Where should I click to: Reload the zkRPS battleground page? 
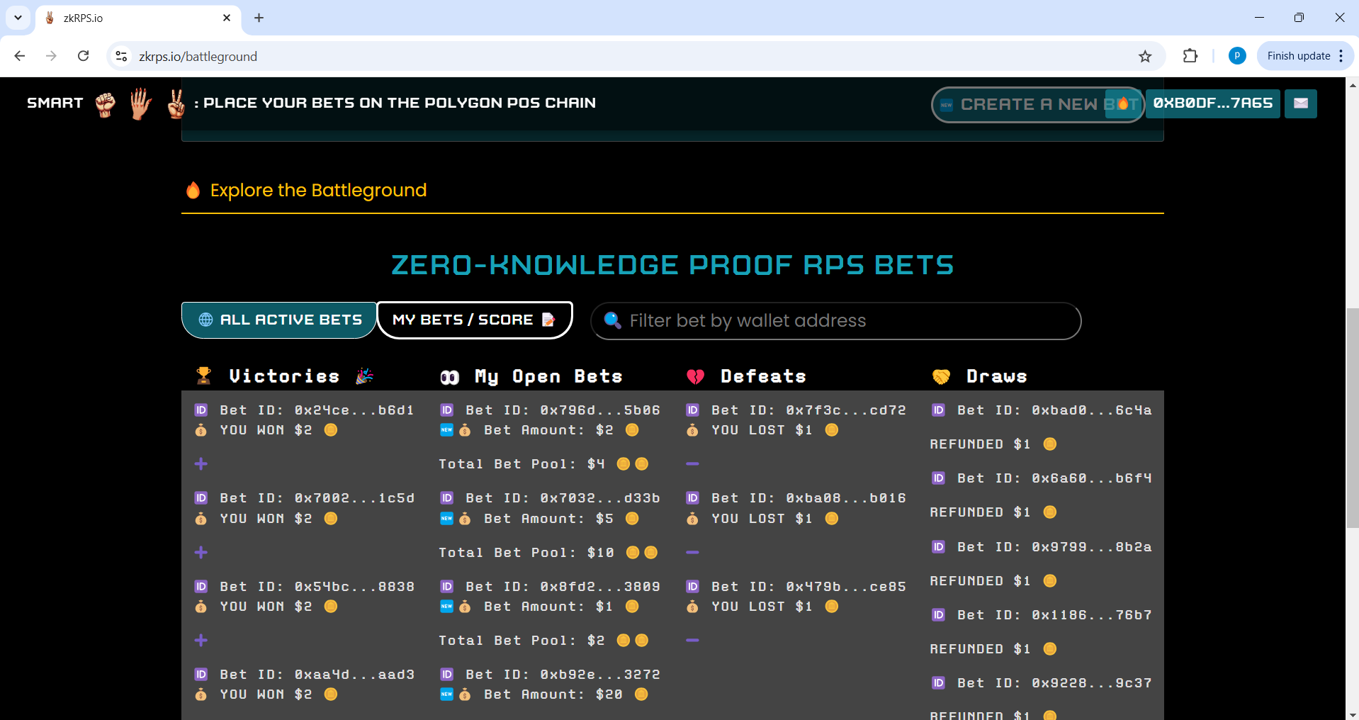click(x=83, y=56)
